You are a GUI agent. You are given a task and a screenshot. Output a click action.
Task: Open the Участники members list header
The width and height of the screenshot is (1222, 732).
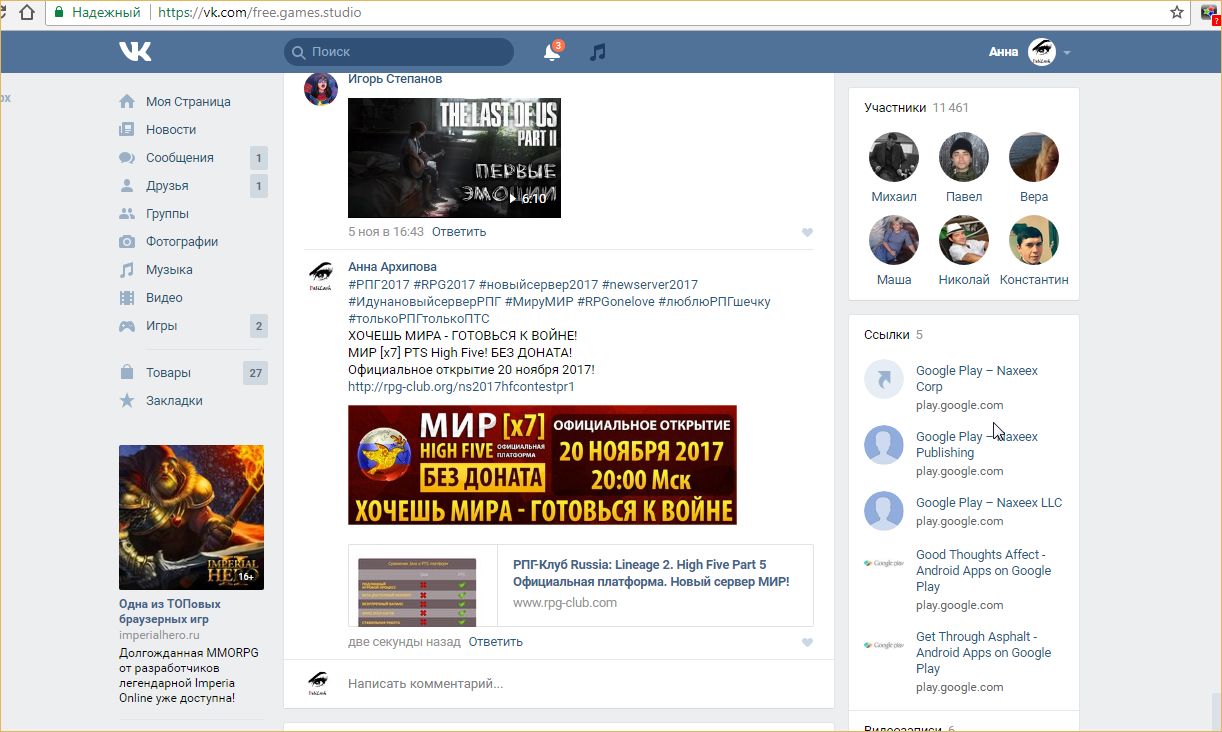coord(895,108)
